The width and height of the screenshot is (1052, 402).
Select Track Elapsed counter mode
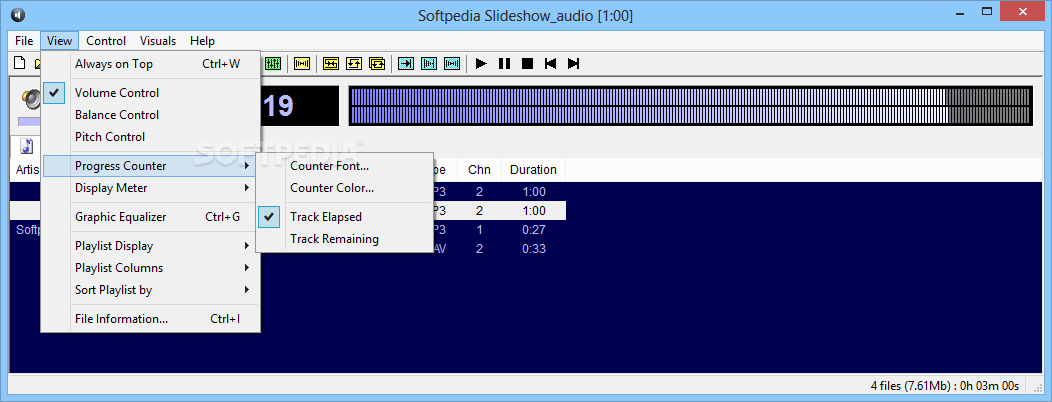344,217
